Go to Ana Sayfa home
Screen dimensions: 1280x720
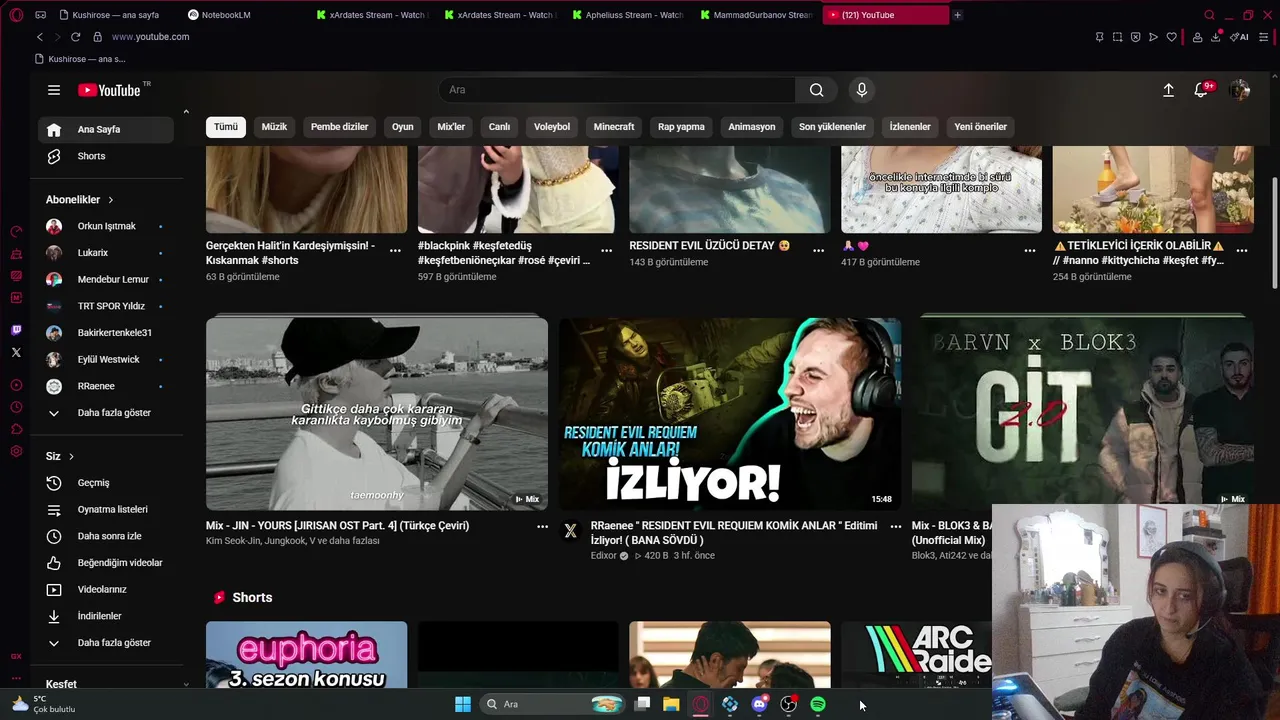(x=106, y=129)
